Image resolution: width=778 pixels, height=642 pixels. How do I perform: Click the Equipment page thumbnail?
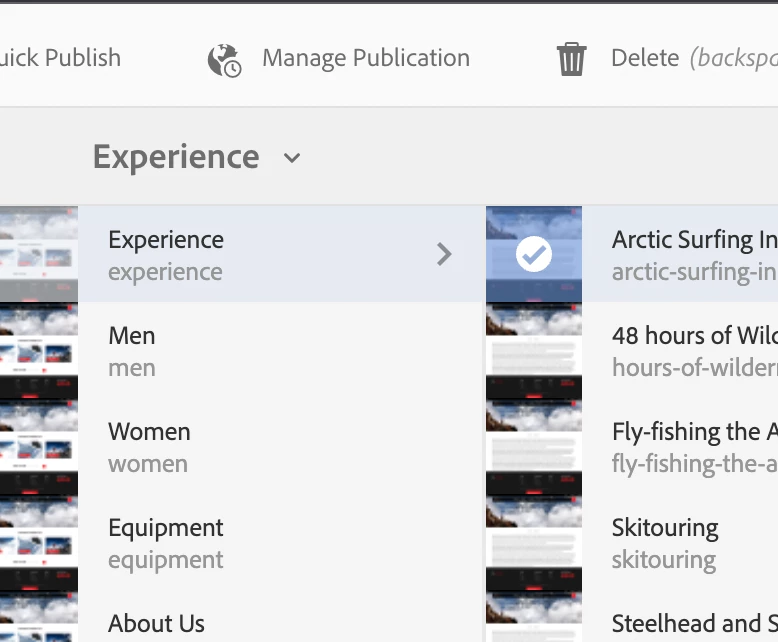point(38,543)
